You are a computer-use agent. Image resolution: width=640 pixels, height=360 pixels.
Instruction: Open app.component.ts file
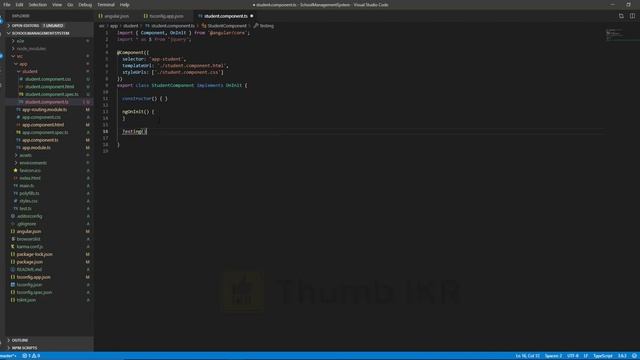(40, 140)
